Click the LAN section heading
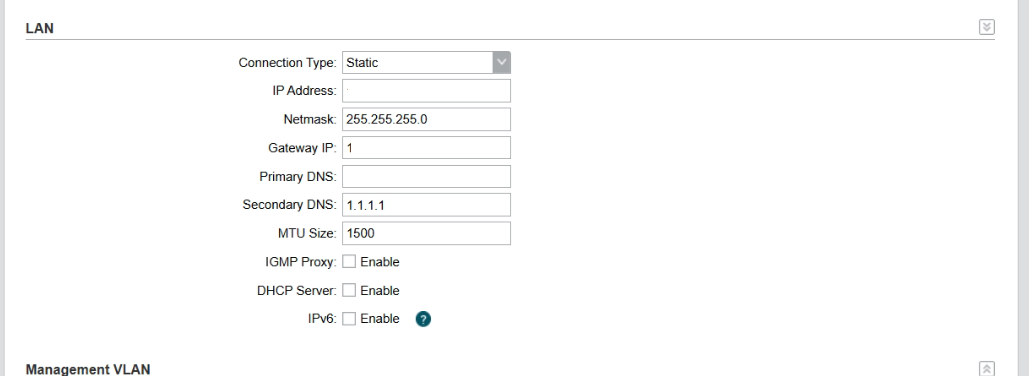Viewport: 1029px width, 376px height. 39,28
